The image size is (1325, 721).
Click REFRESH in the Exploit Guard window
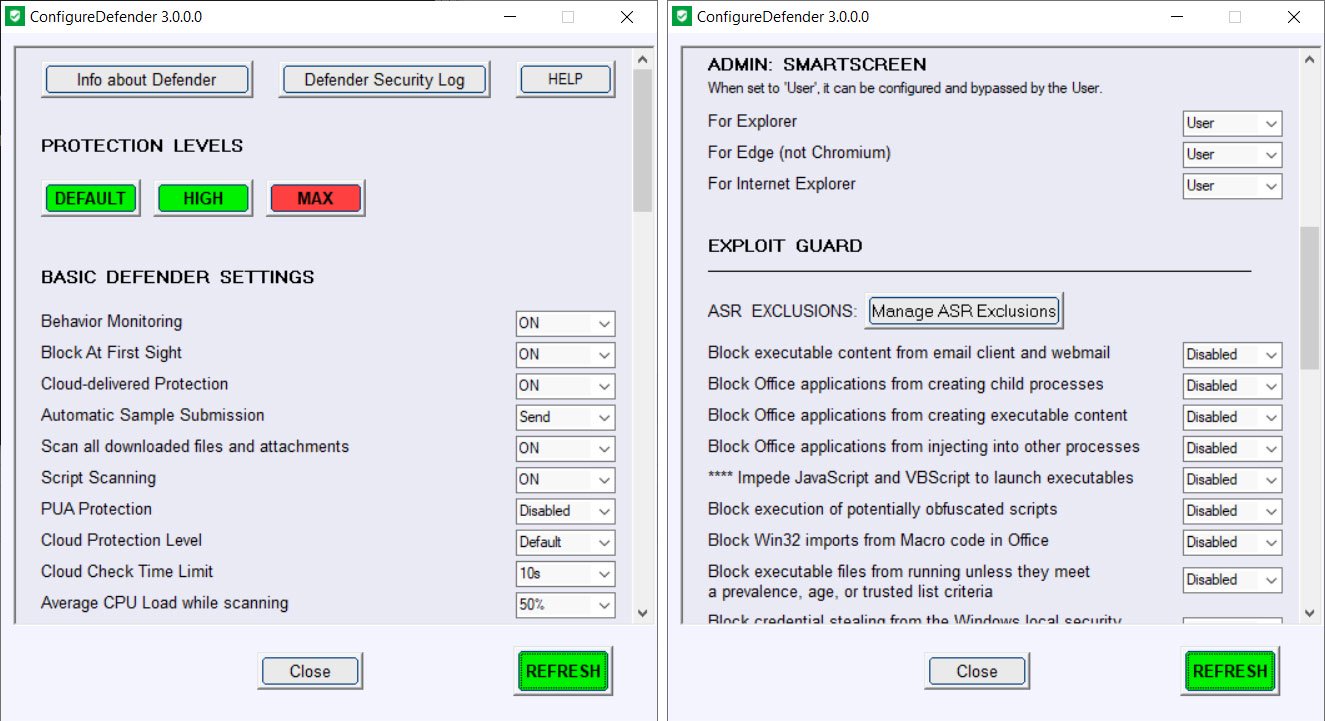[1230, 671]
